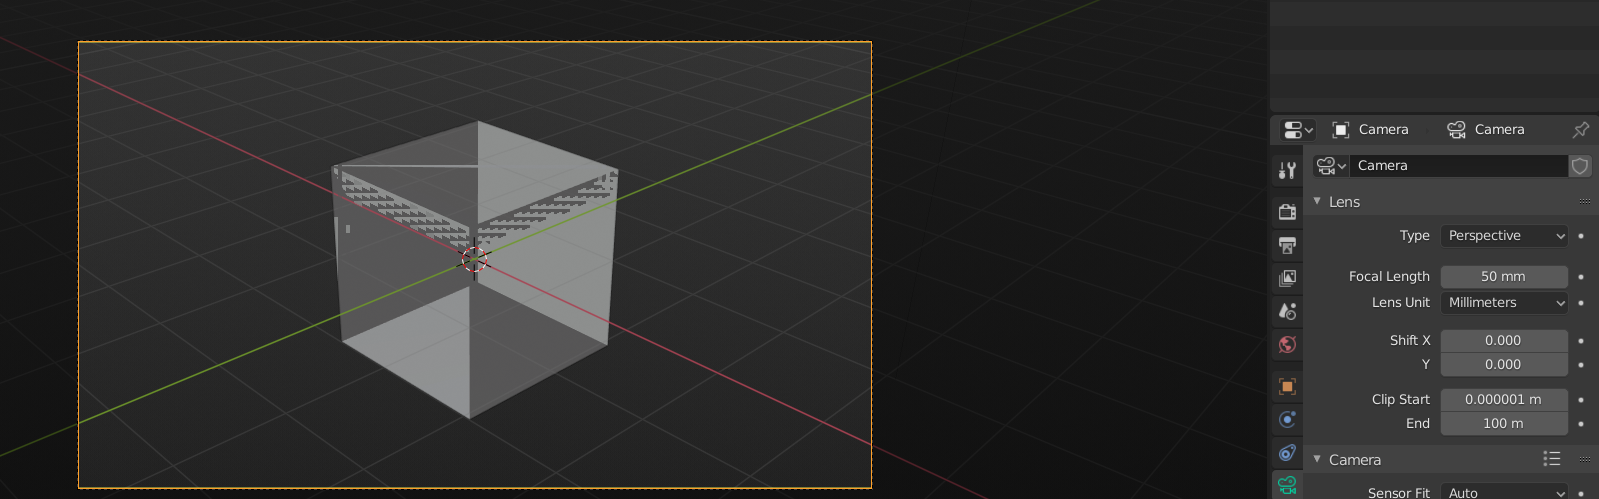Image resolution: width=1599 pixels, height=499 pixels.
Task: Click the animate dot beside Clip Start
Action: pos(1581,400)
